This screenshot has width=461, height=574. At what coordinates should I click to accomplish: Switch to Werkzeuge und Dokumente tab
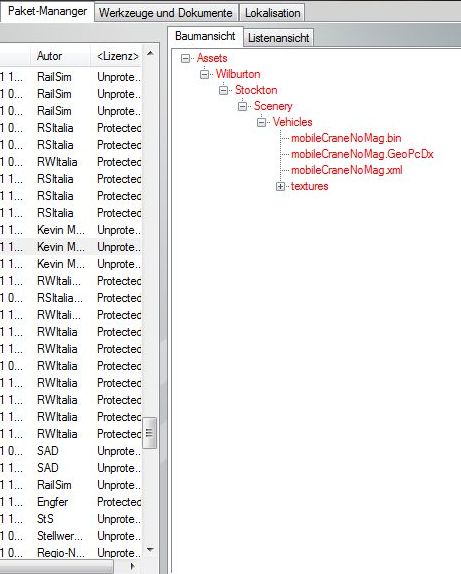click(166, 13)
